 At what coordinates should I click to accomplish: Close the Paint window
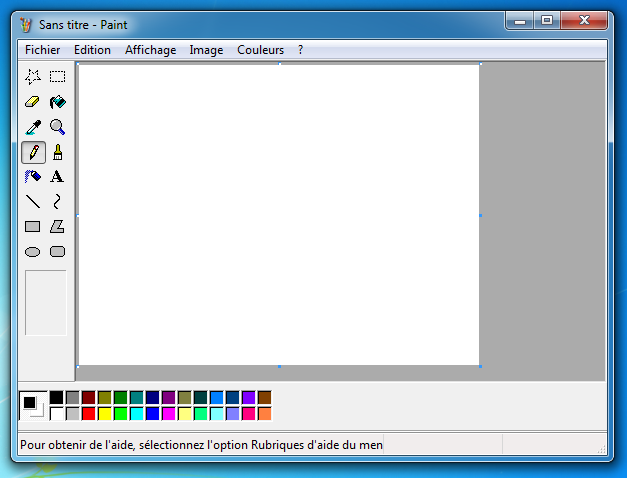584,21
